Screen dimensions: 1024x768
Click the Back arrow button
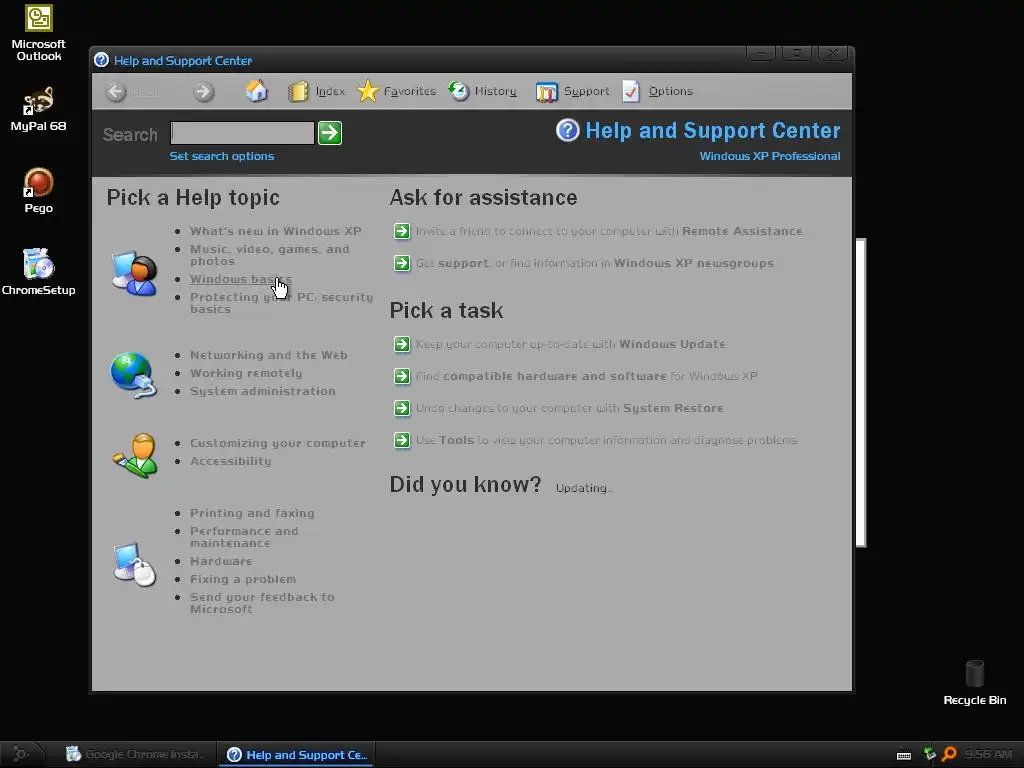[x=116, y=92]
